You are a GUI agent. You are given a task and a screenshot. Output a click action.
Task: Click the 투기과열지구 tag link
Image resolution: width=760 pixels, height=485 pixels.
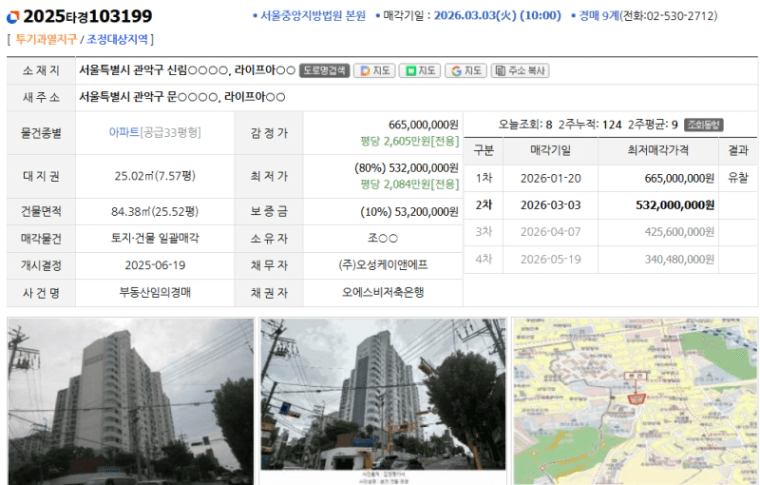[x=44, y=39]
